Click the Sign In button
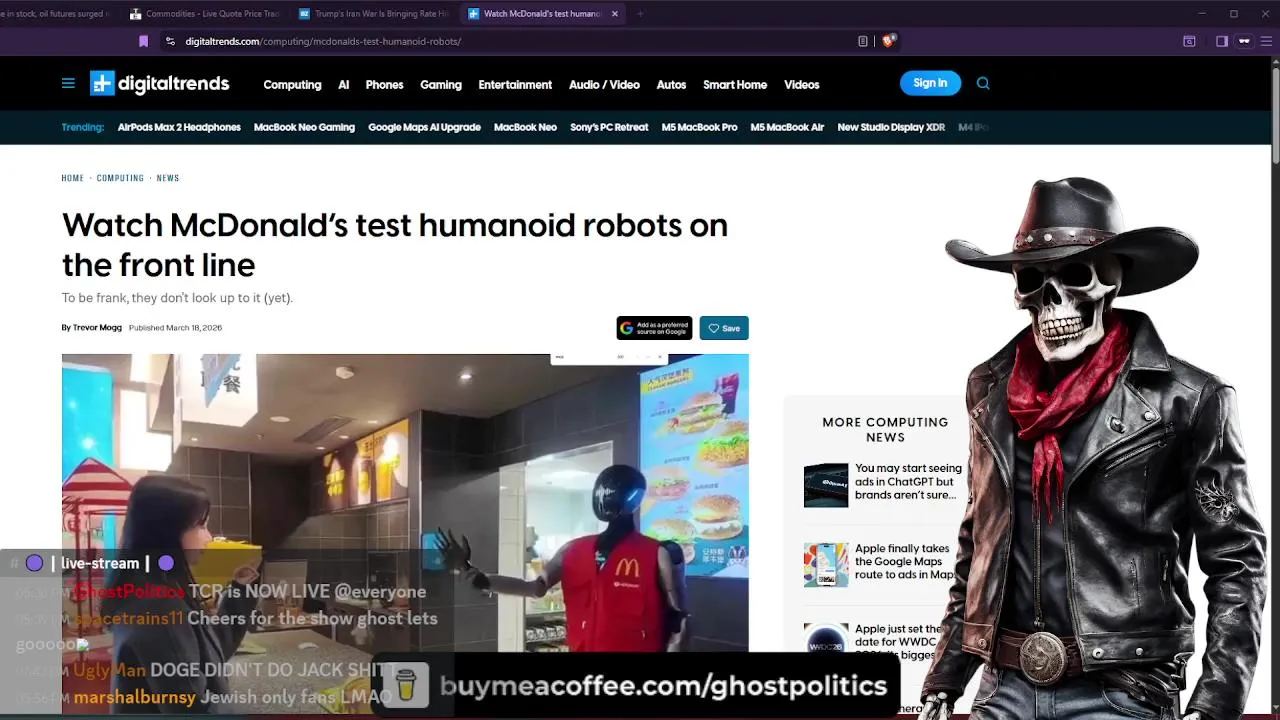Screen dimensions: 1280x720 930,83
